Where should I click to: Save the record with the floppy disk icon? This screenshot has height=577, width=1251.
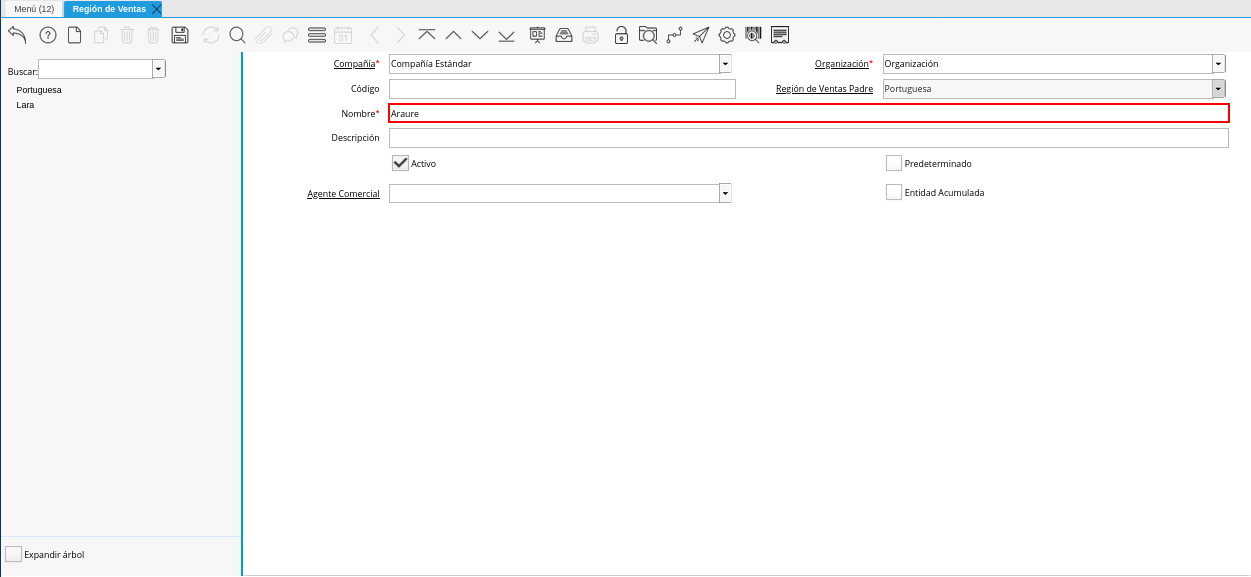pos(180,35)
